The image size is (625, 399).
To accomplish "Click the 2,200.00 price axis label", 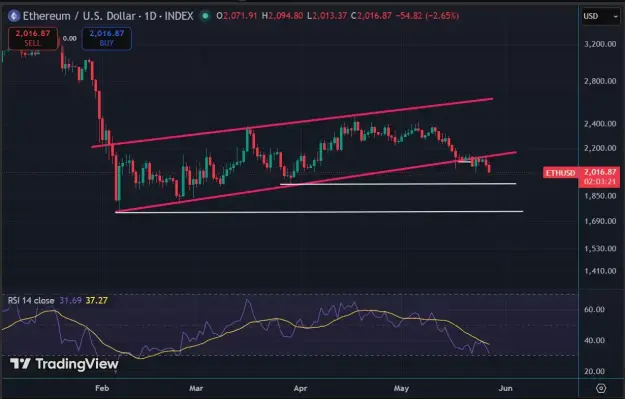I will (x=600, y=148).
